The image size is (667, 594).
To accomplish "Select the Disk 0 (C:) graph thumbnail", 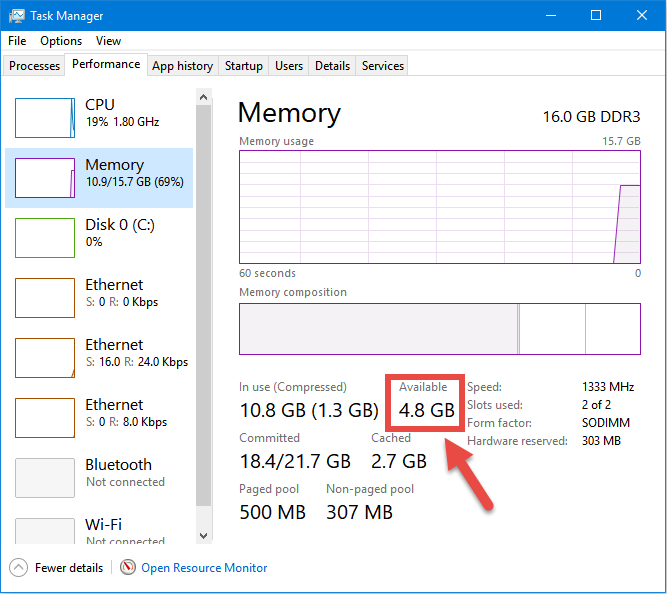I will pyautogui.click(x=45, y=238).
